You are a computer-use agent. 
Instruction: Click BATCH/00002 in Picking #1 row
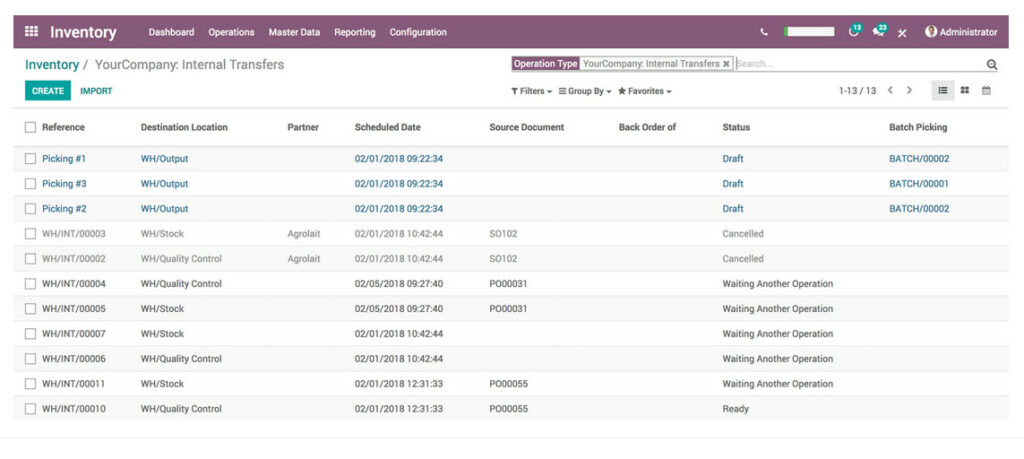click(x=919, y=159)
